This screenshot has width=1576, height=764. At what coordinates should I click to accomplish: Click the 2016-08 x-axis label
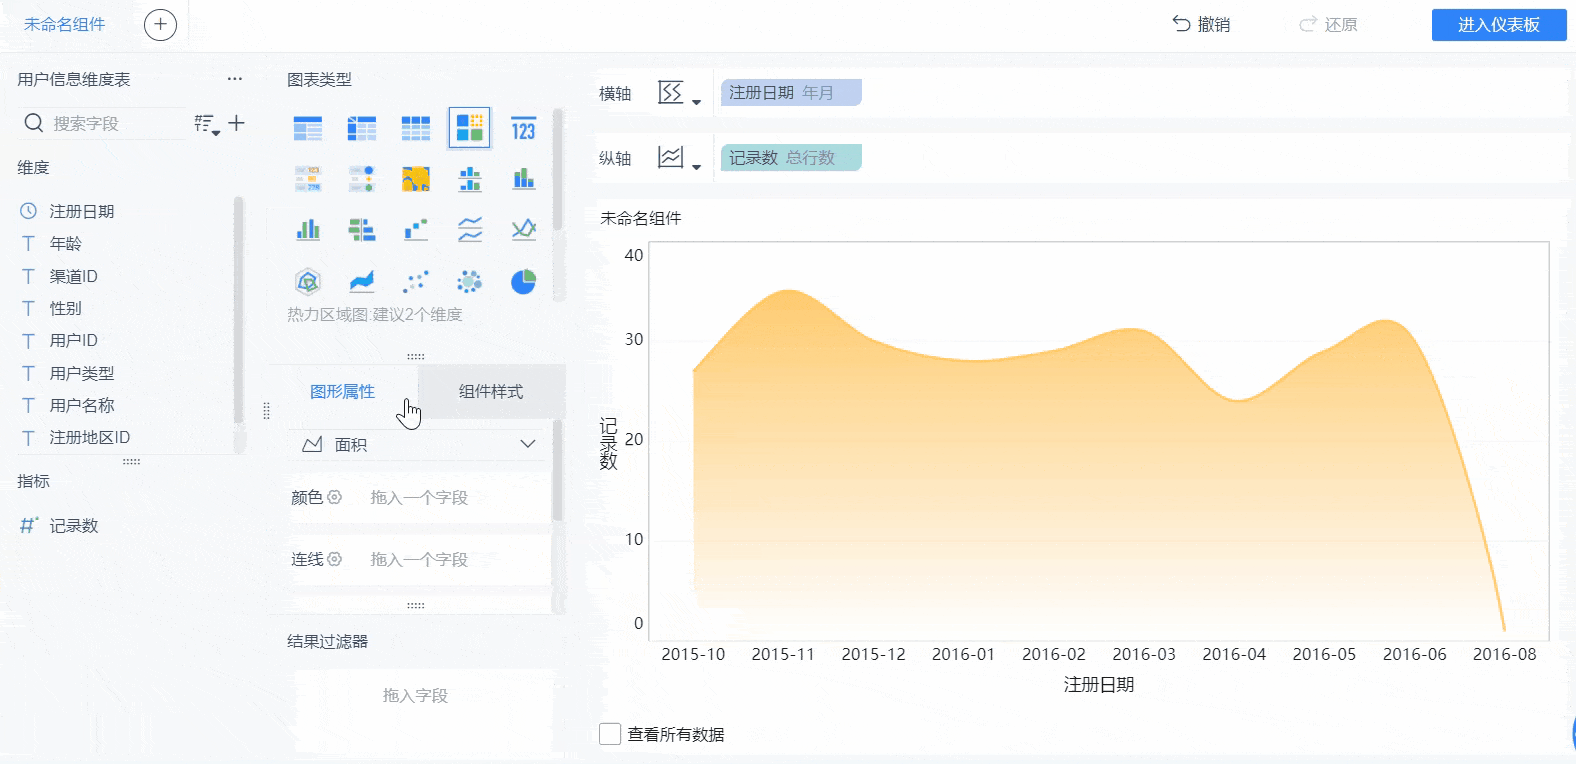click(1505, 654)
